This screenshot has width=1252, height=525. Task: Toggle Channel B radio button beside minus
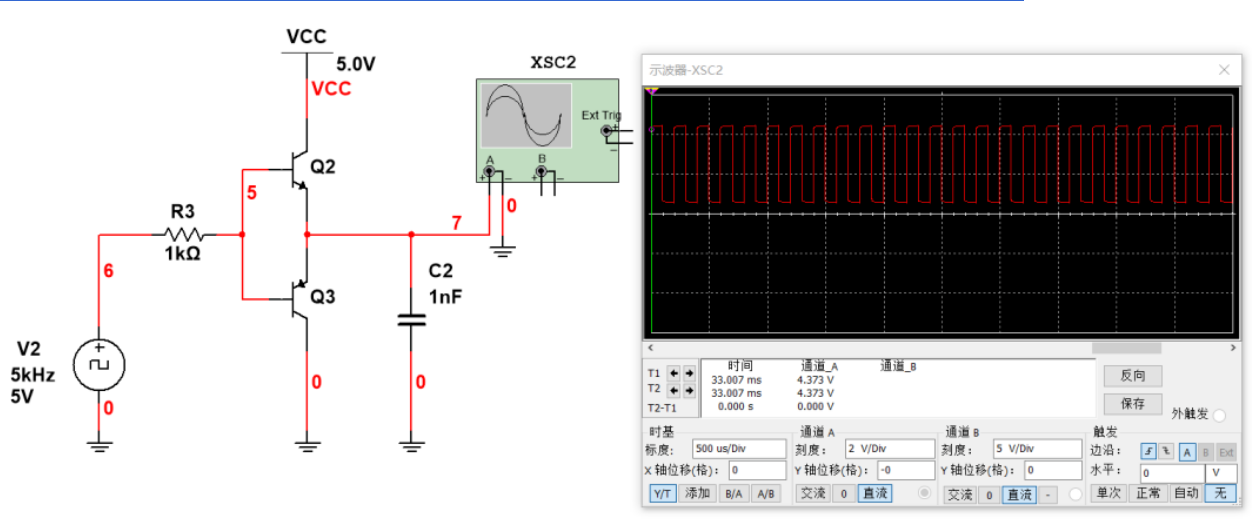coord(1075,494)
